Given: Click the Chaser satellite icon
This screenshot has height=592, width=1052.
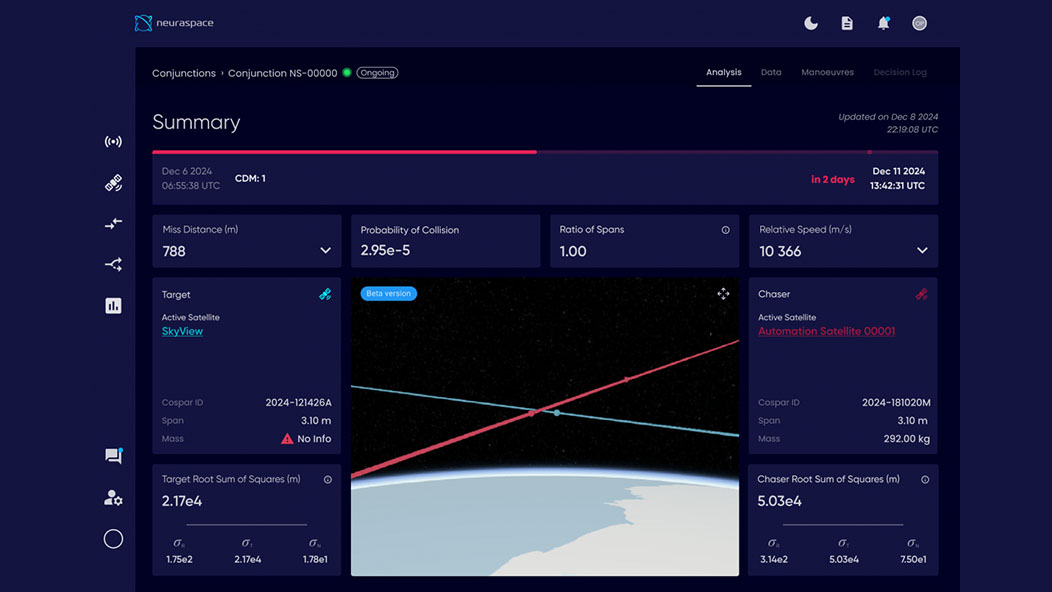Looking at the screenshot, I should [x=922, y=294].
